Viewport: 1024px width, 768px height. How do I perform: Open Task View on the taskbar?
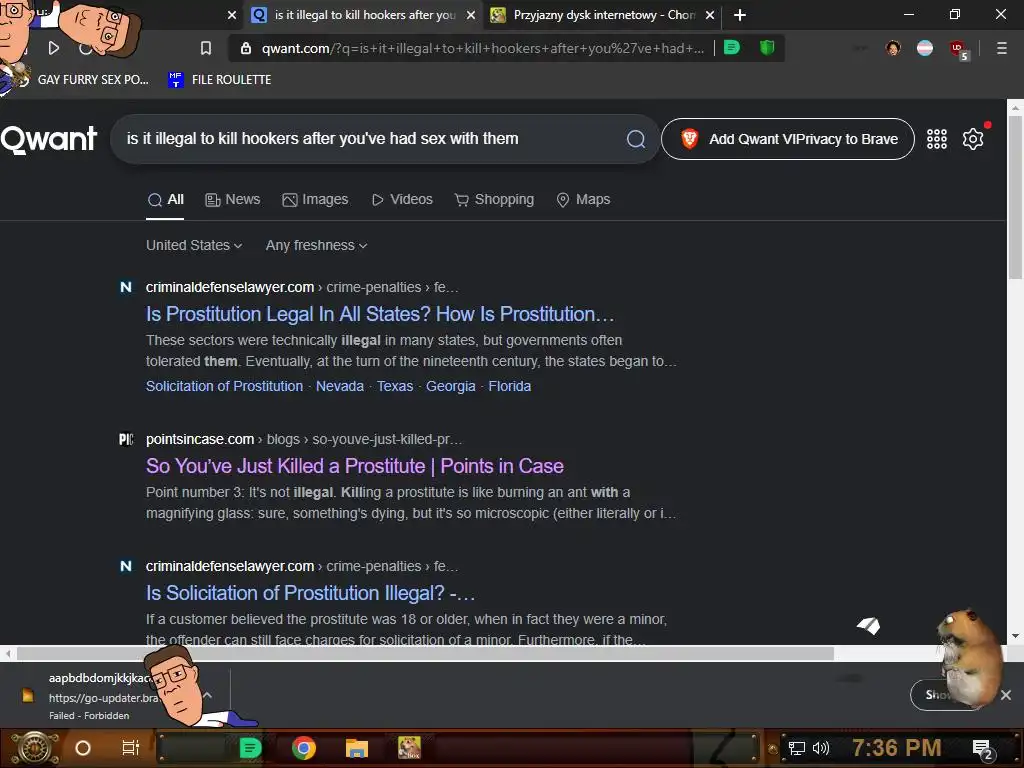[131, 748]
